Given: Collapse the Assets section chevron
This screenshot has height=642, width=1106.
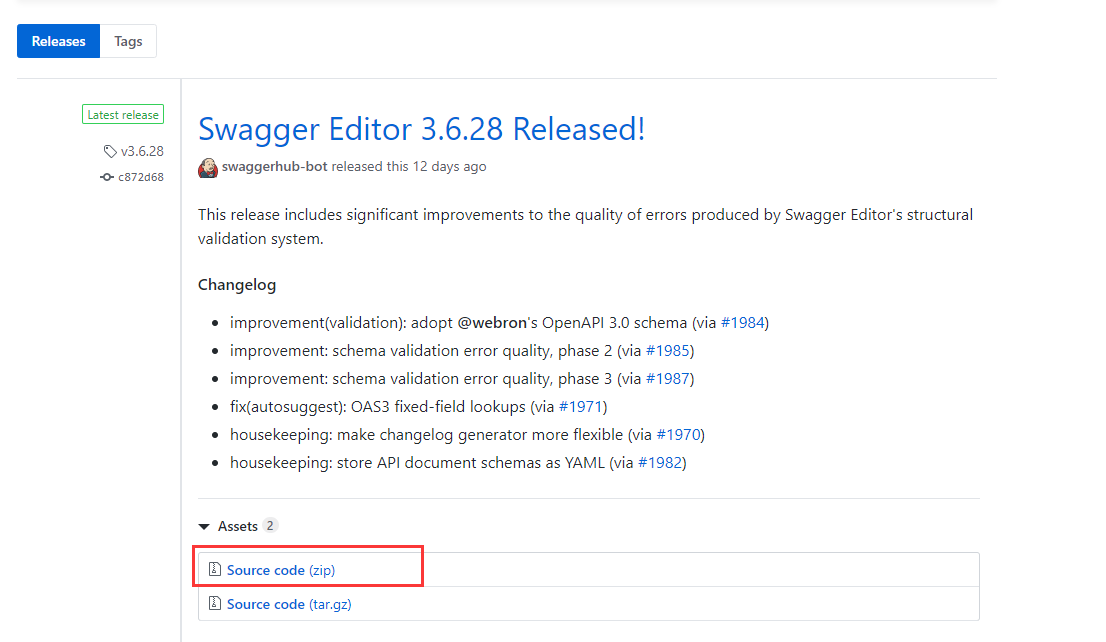Looking at the screenshot, I should [x=204, y=525].
